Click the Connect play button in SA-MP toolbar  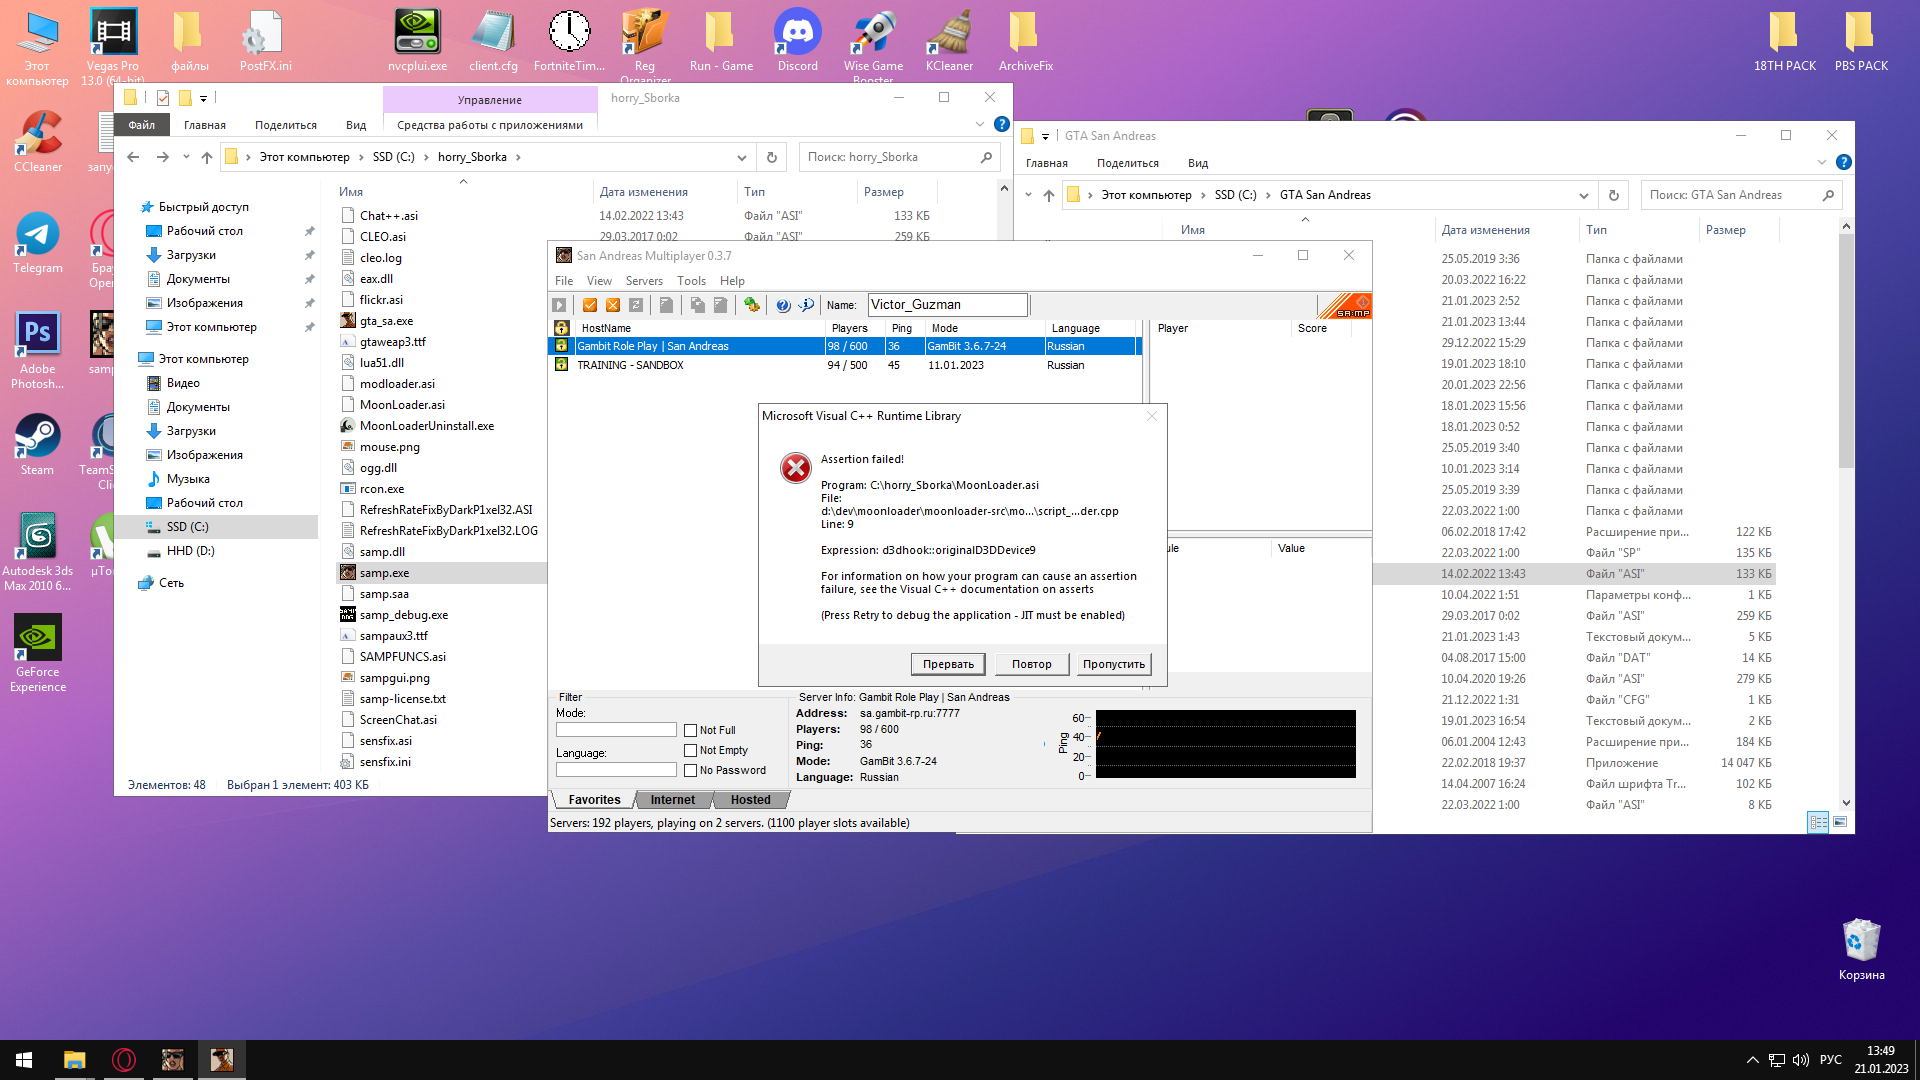(x=559, y=305)
